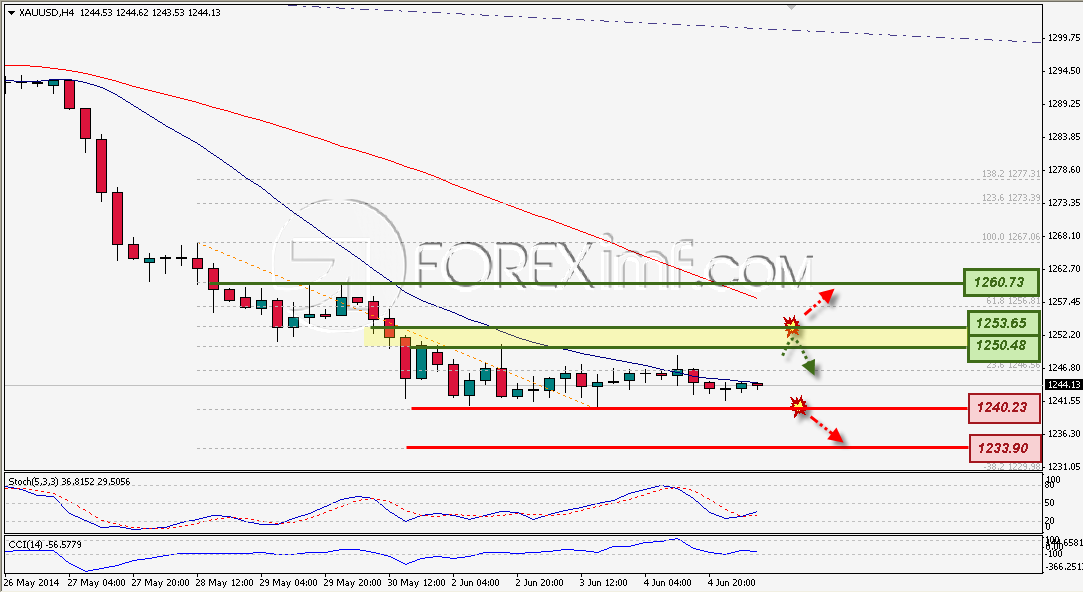Select the 1250.48 green price label

pos(1003,346)
